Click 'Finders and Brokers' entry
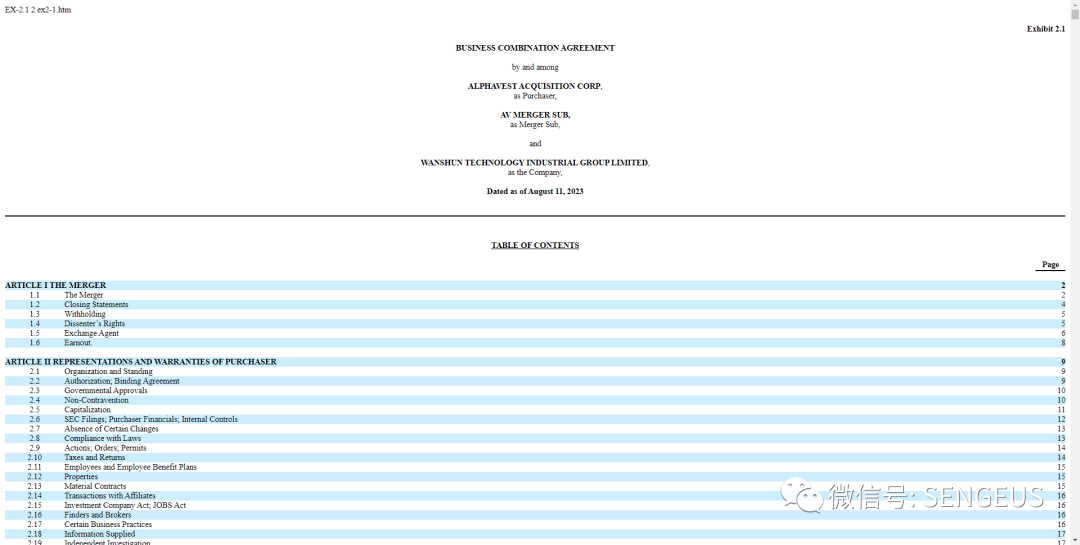1080x545 pixels. click(x=98, y=515)
